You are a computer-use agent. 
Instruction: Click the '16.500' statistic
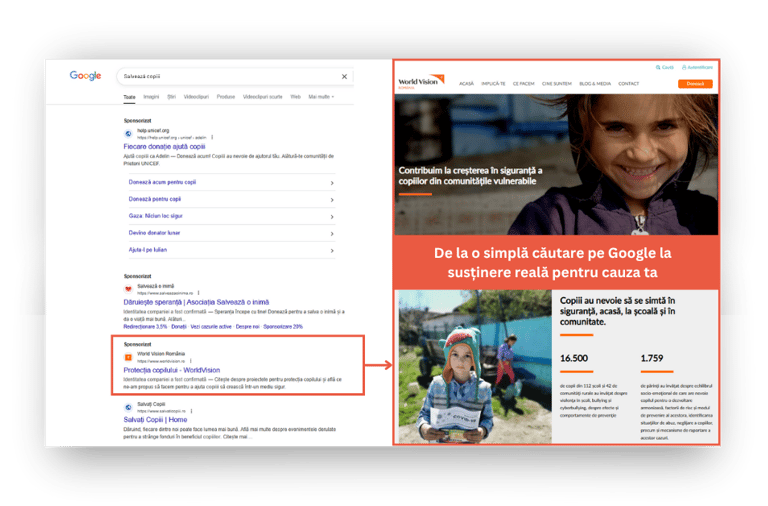[574, 358]
